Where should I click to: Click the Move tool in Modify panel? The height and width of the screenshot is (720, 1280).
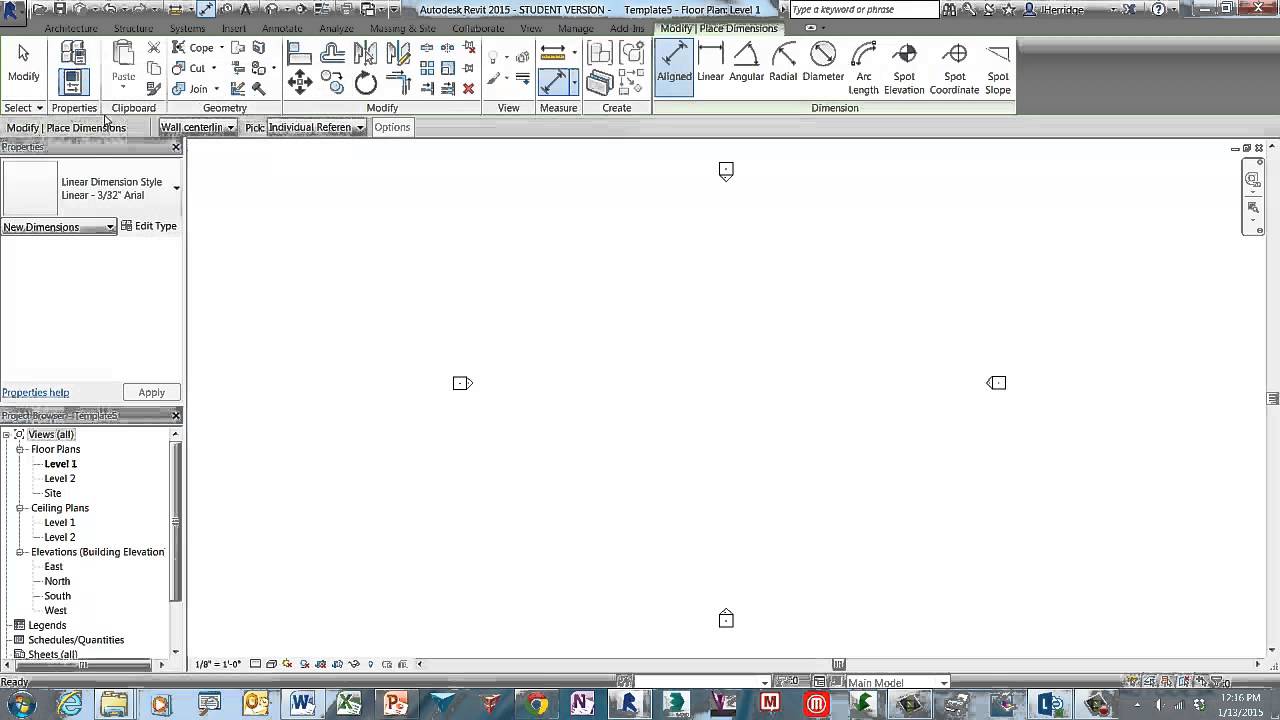300,83
